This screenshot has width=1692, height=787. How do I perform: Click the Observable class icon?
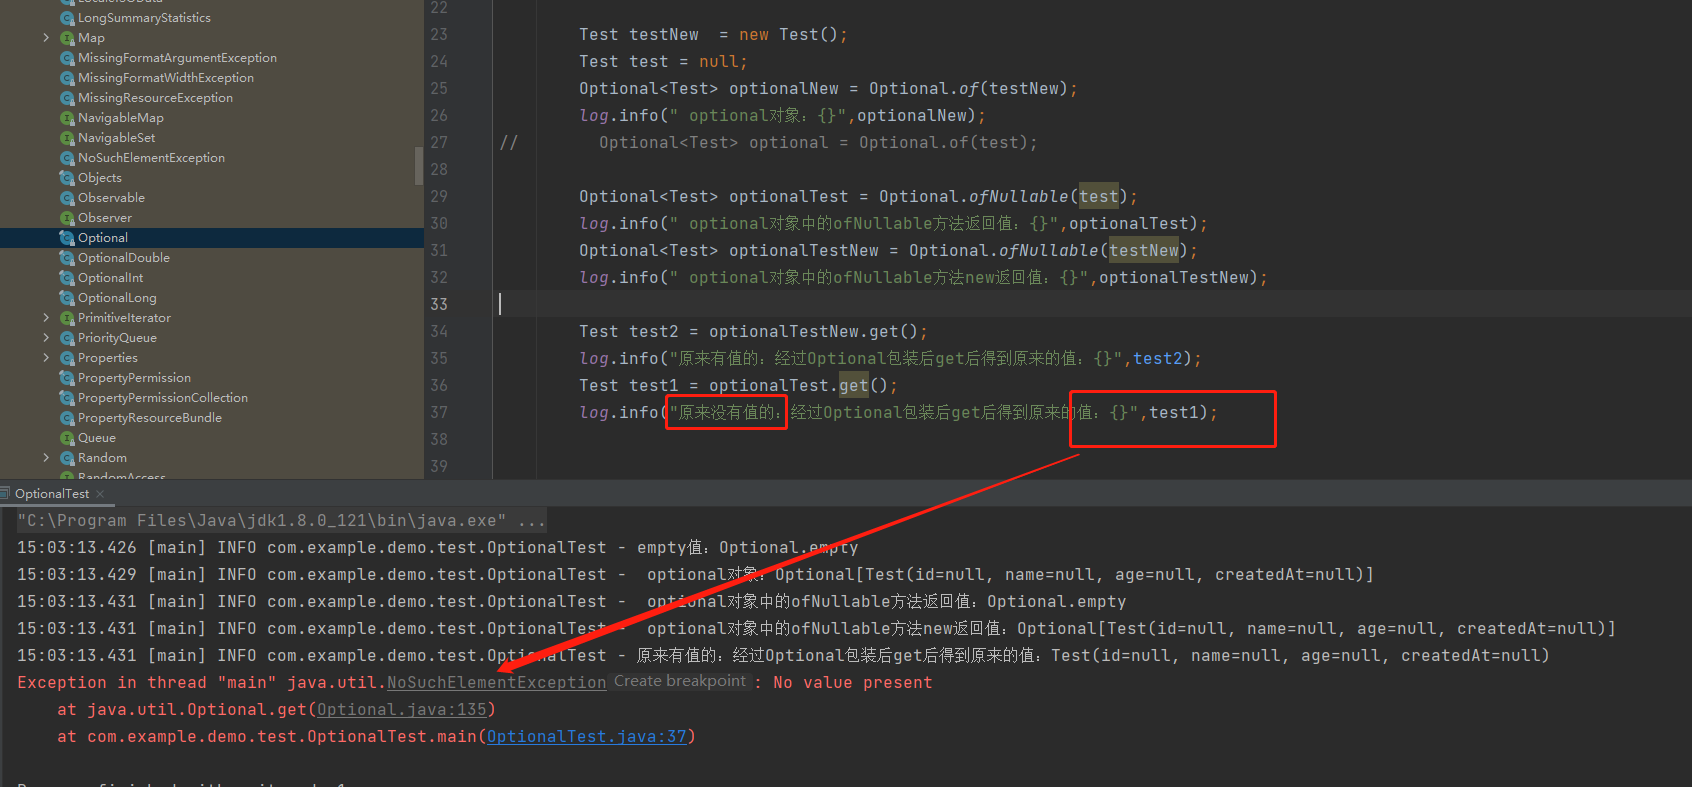(x=68, y=198)
